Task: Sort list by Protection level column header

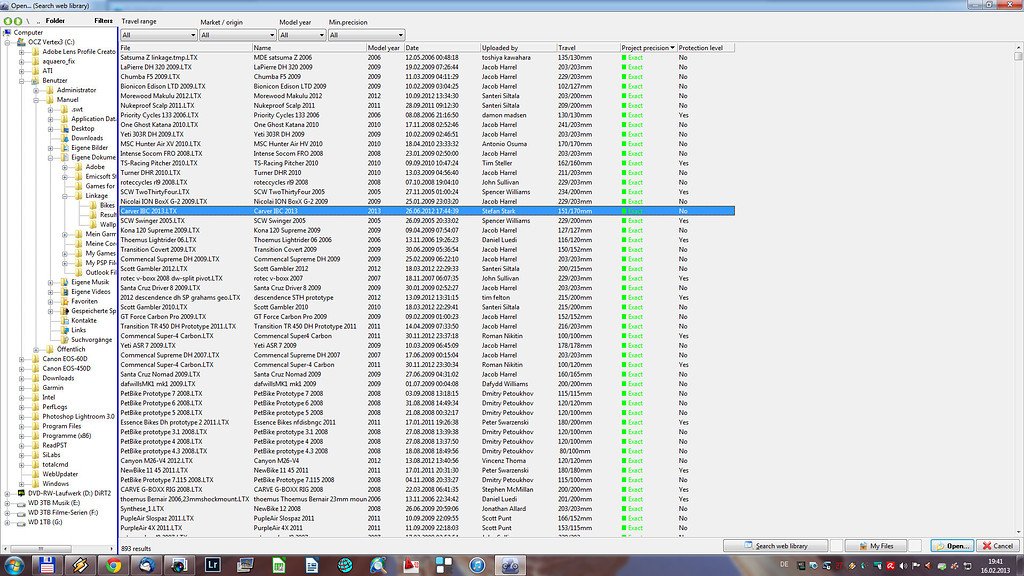Action: (x=706, y=48)
